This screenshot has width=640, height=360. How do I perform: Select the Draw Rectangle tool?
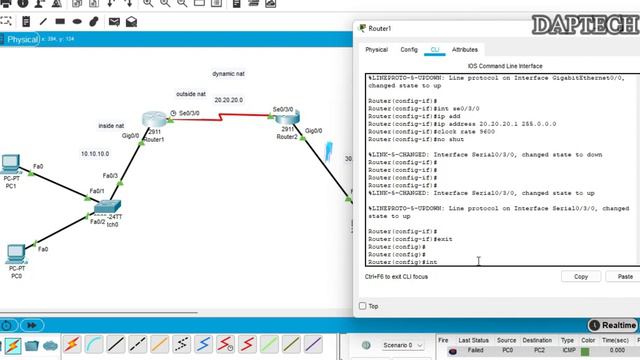[60, 22]
